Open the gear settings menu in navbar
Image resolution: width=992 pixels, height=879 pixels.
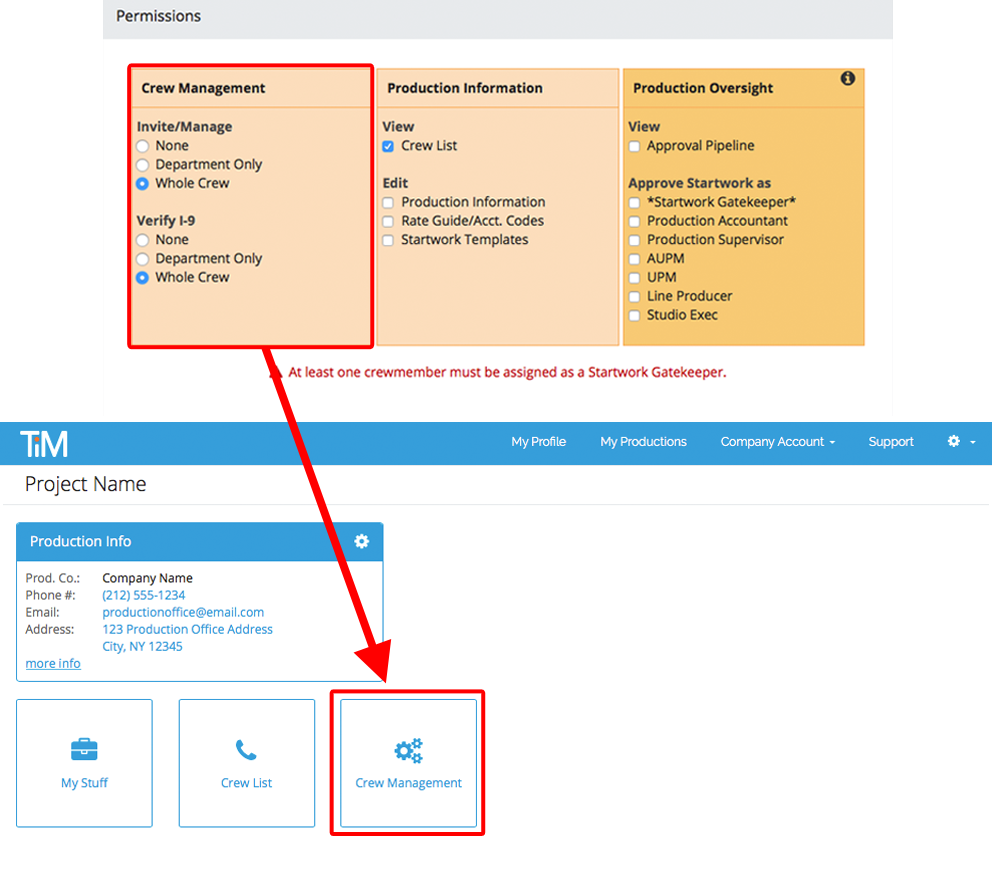click(x=960, y=441)
